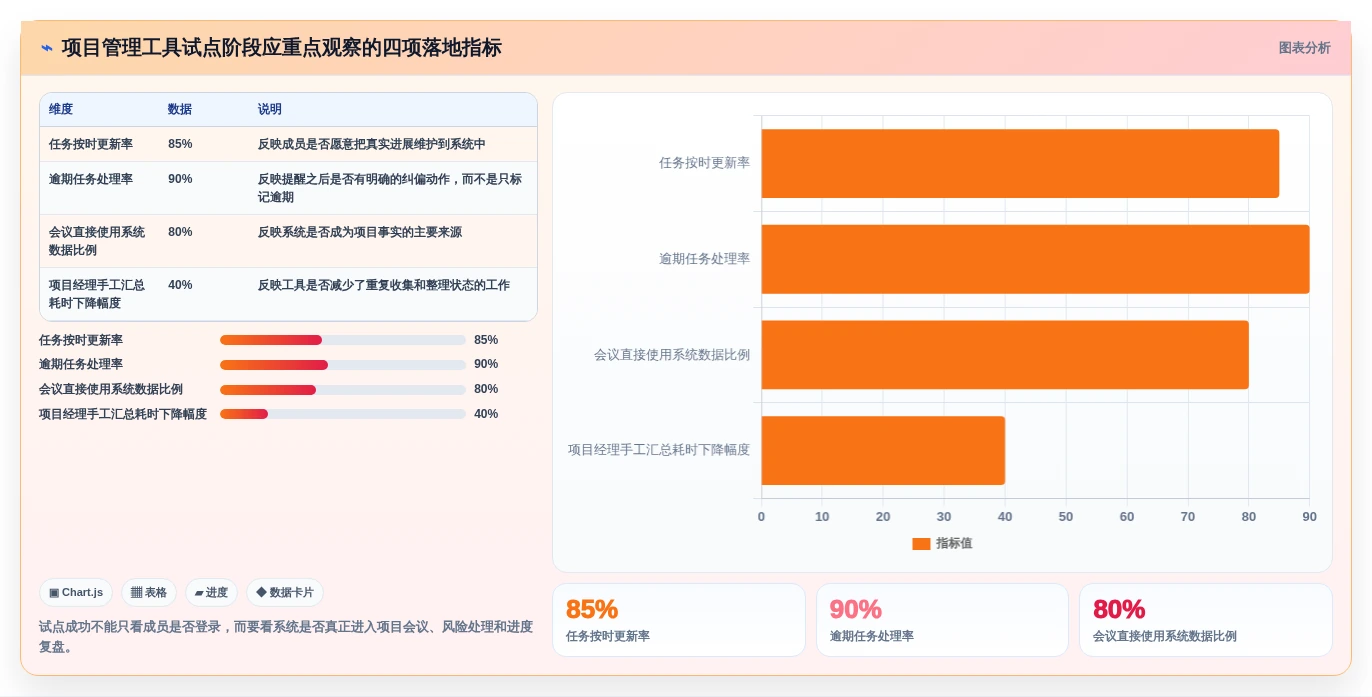Click the 说明 table column header
This screenshot has height=697, width=1372.
pos(270,109)
